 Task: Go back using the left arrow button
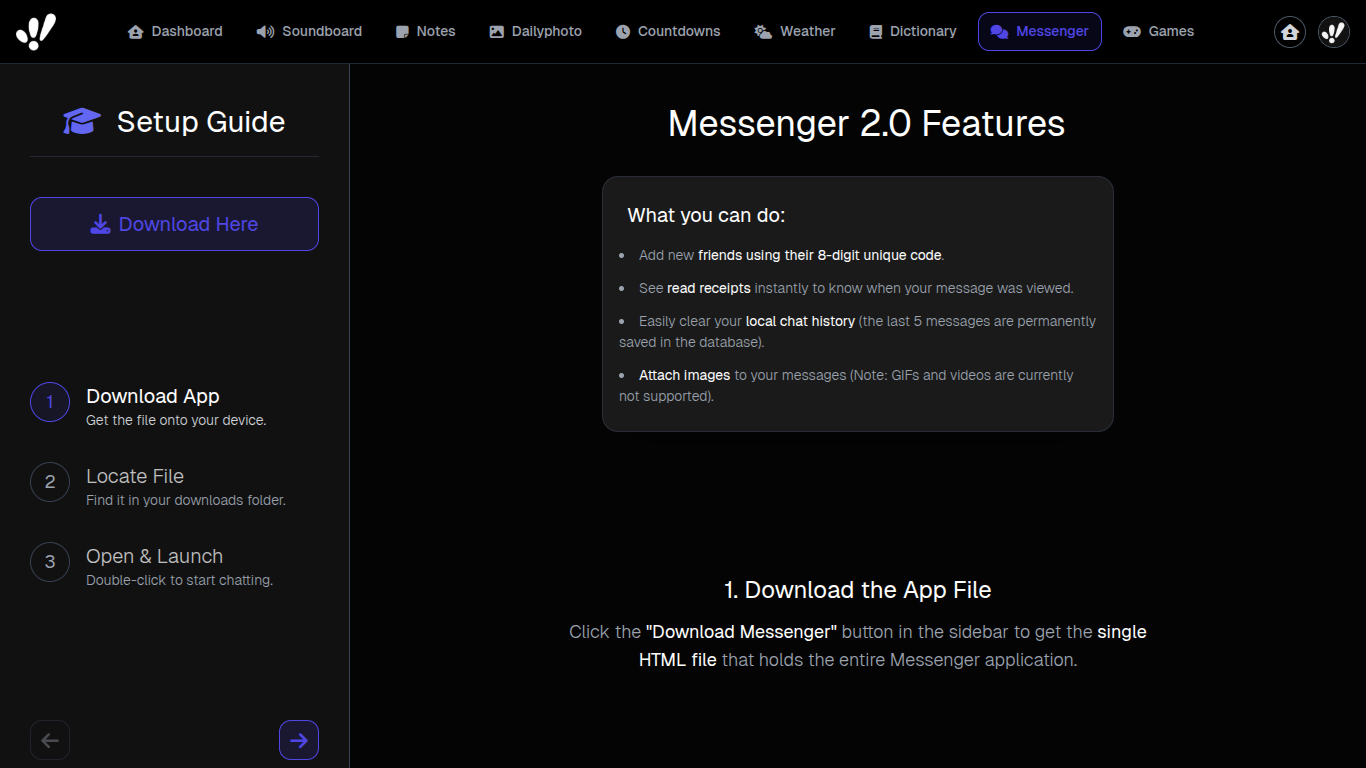[x=50, y=740]
